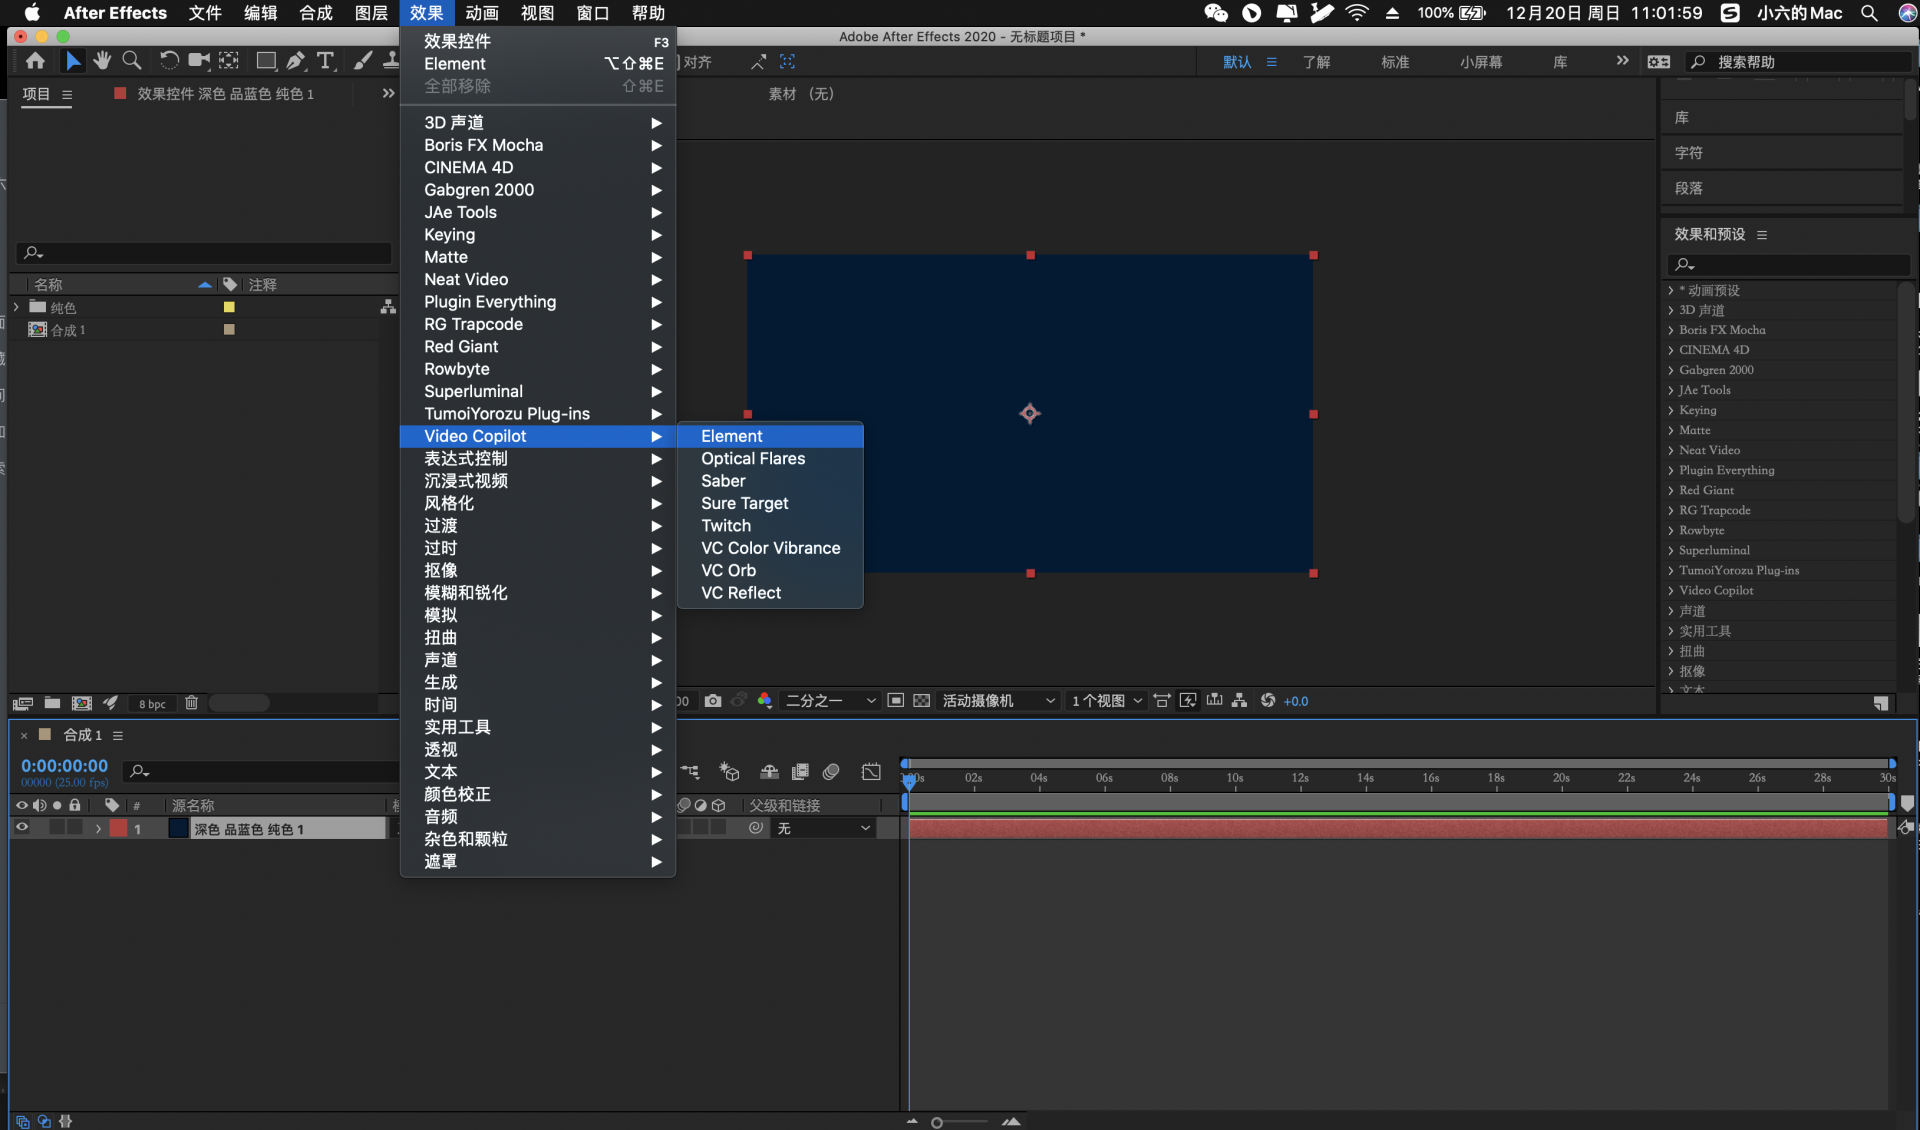Screen dimensions: 1920x1130
Task: Select the Unified Camera tool
Action: 199,61
